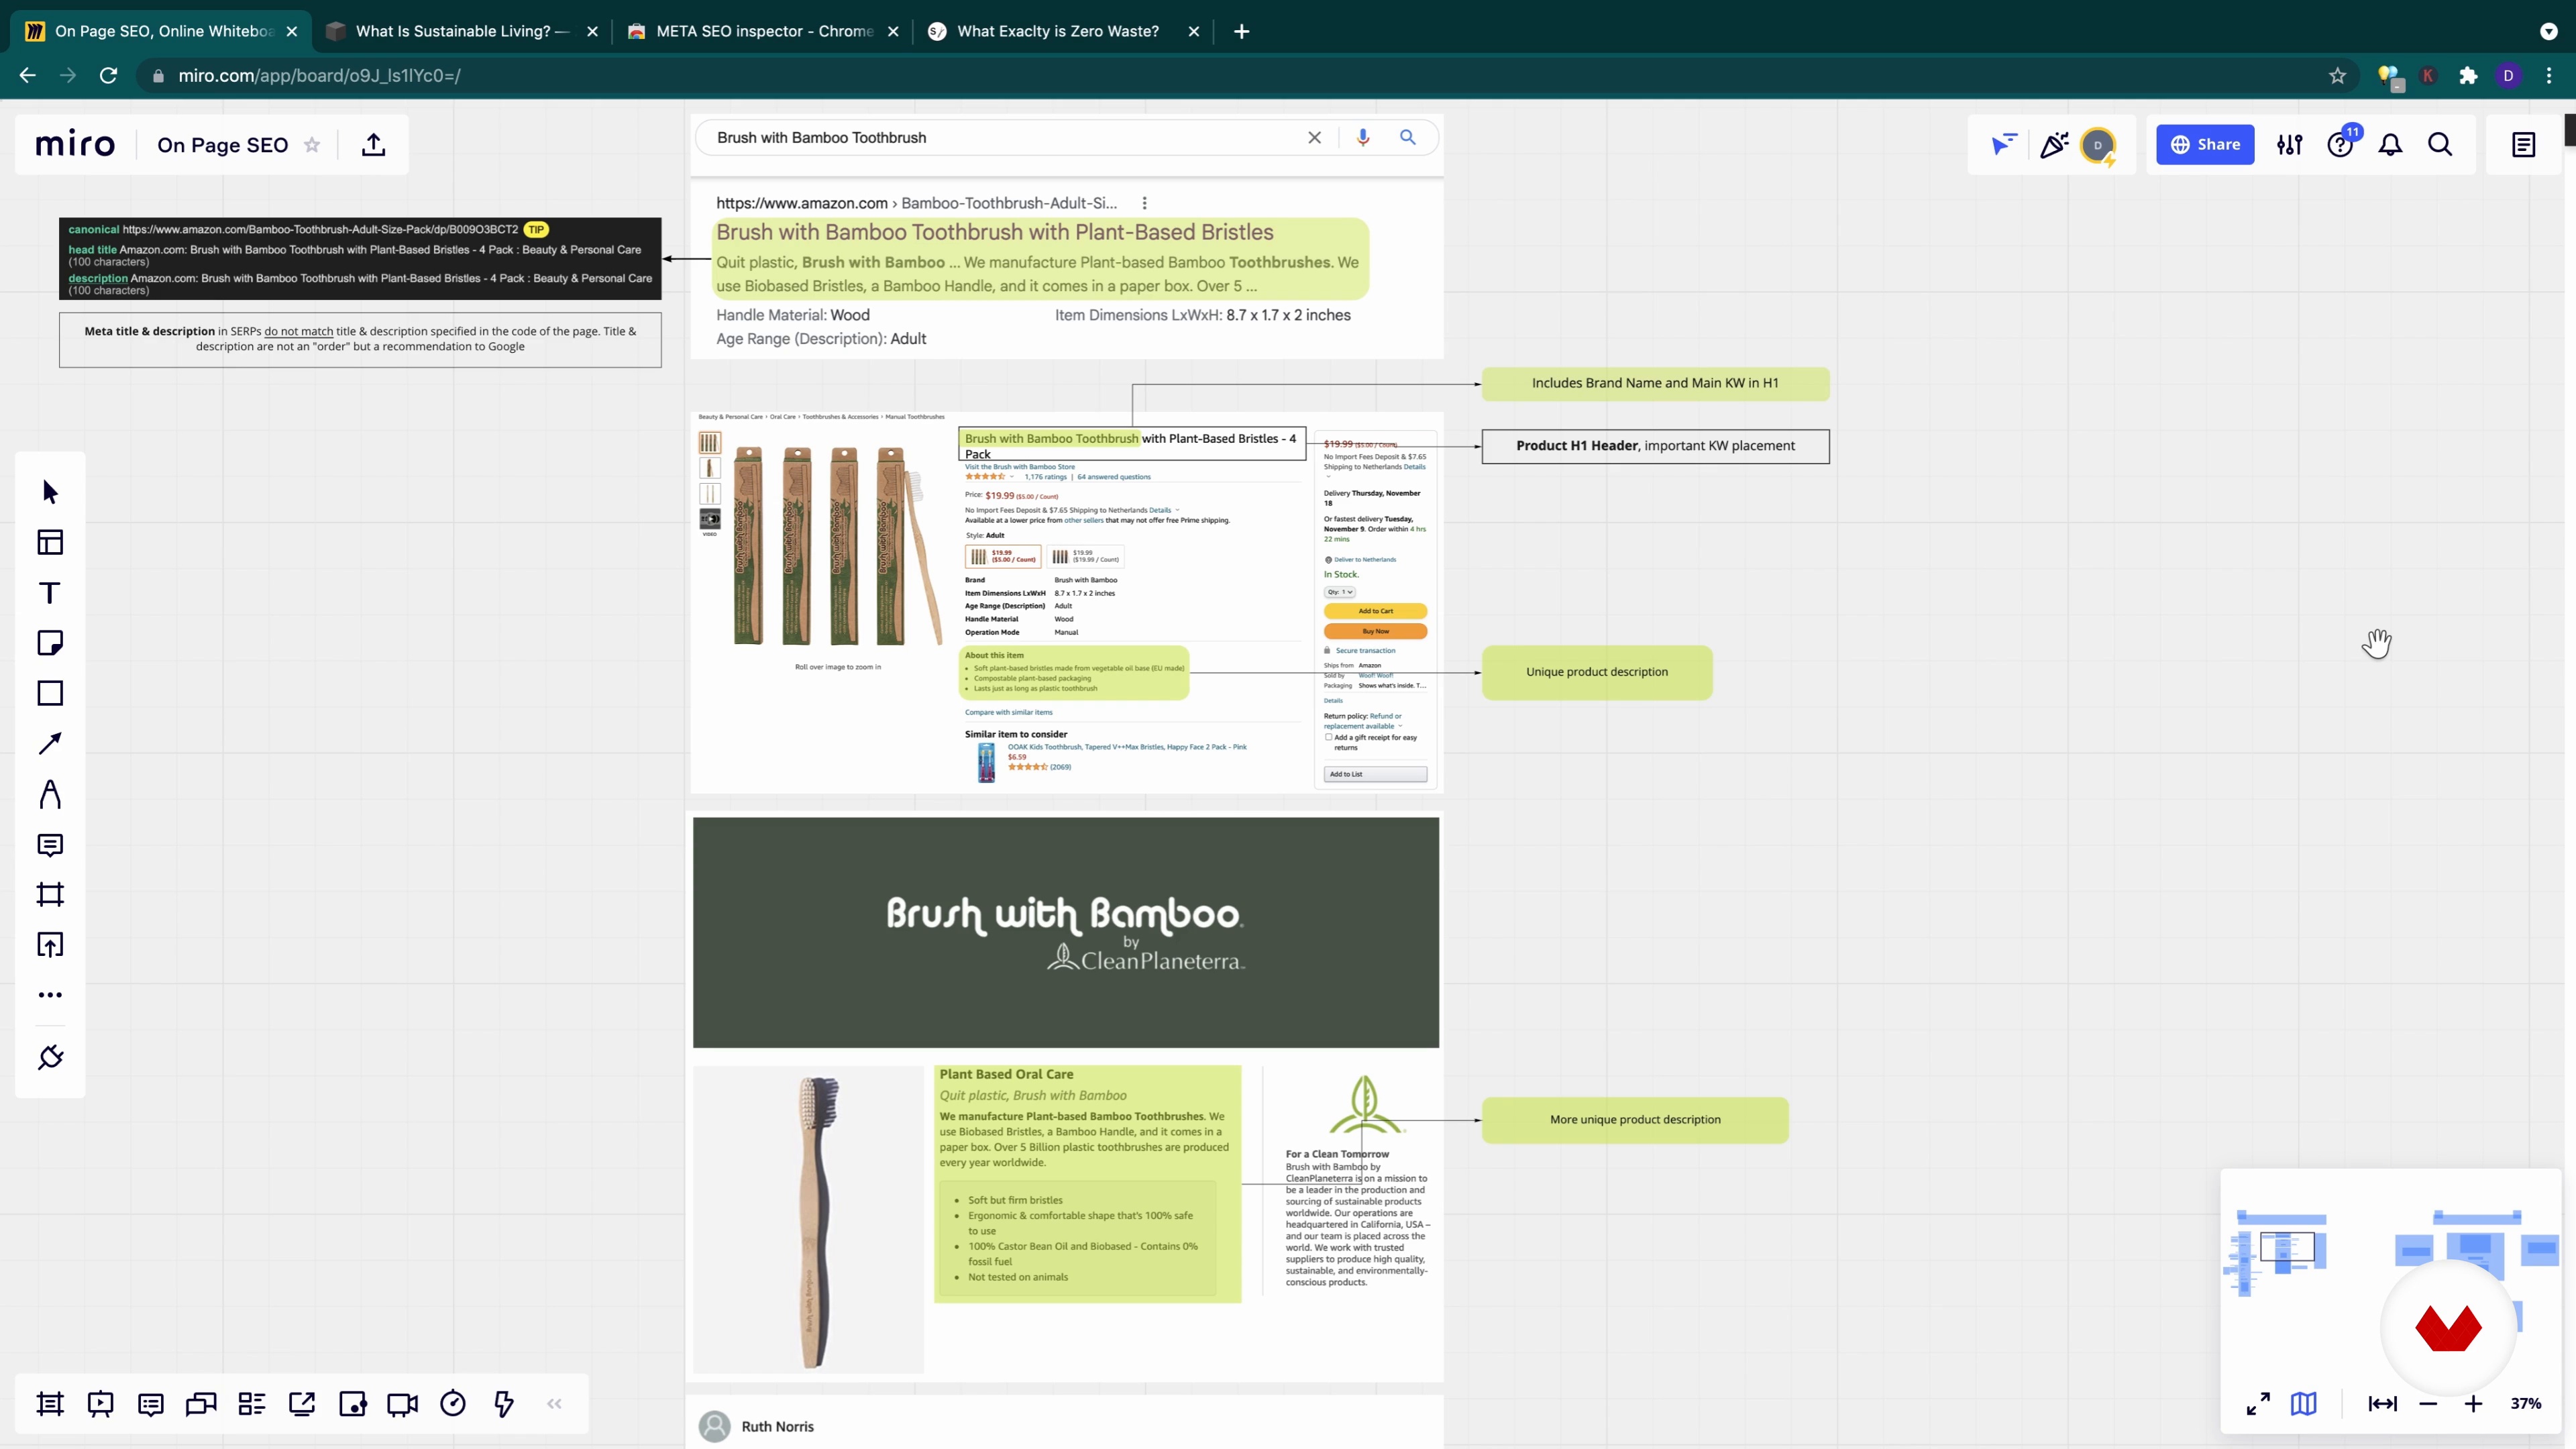Open the reactions party popper icon
The width and height of the screenshot is (2576, 1449).
click(2054, 145)
